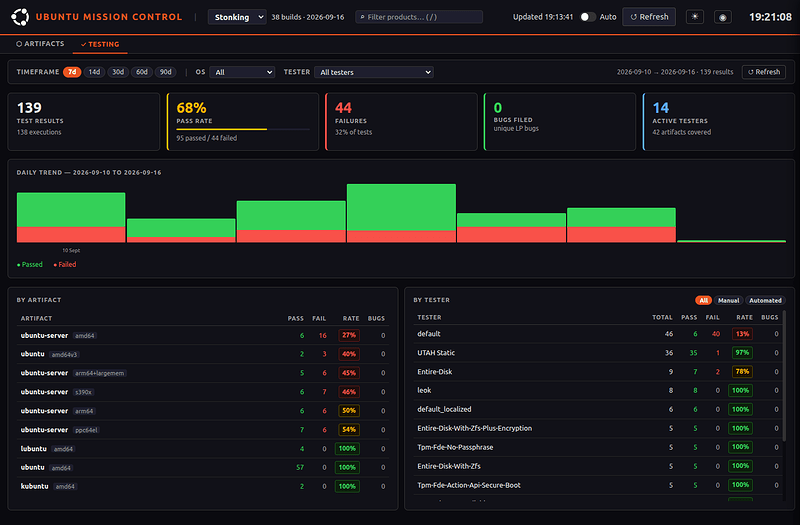Sort By Artifact table by Pass column
Viewport: 800px width, 525px height.
point(295,318)
